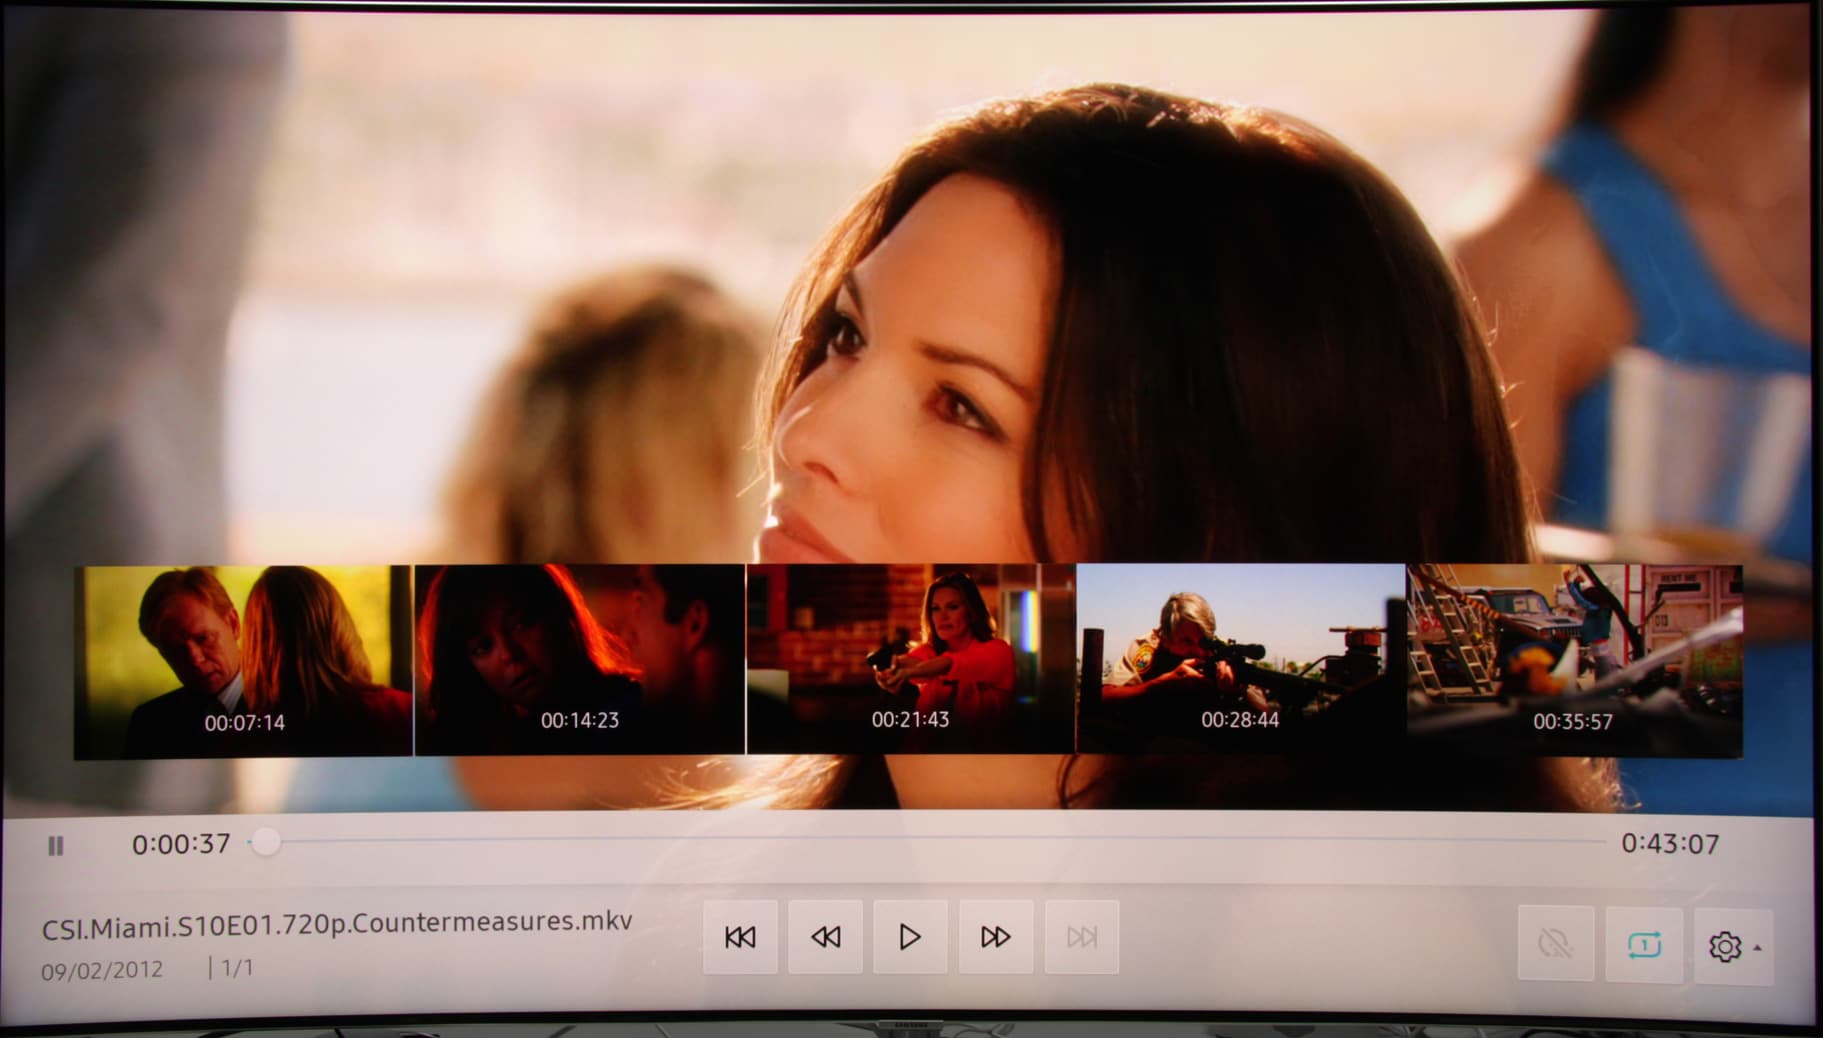1823x1038 pixels.
Task: Fast forward the video
Action: point(995,937)
